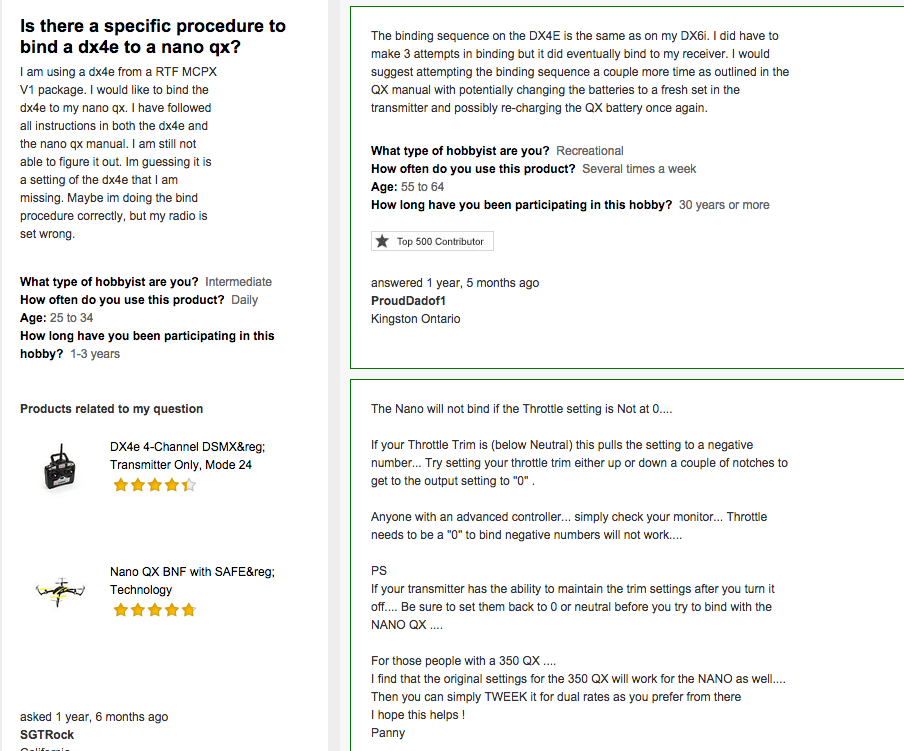Click Kingston Ontario location text
Image resolution: width=904 pixels, height=751 pixels.
[x=416, y=319]
